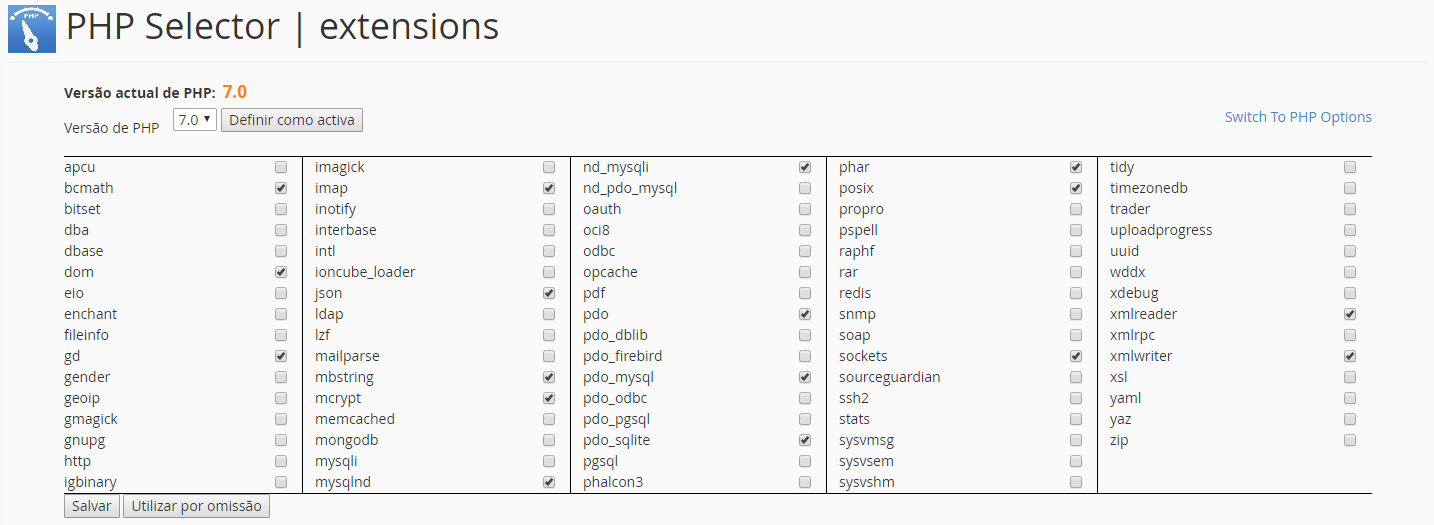Disable the mbstring extension
This screenshot has width=1434, height=525.
click(x=549, y=377)
